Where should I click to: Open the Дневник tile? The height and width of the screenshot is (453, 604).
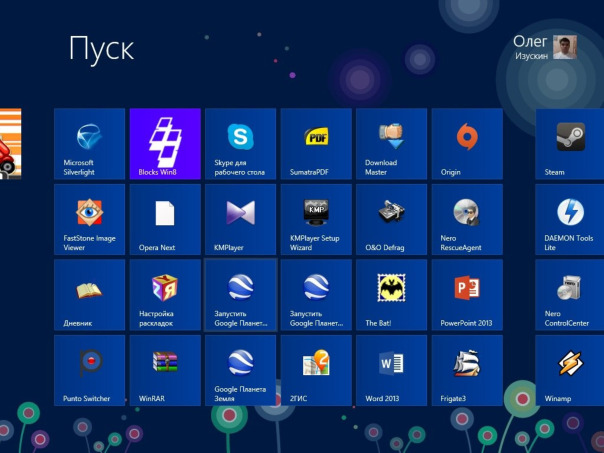coord(89,295)
